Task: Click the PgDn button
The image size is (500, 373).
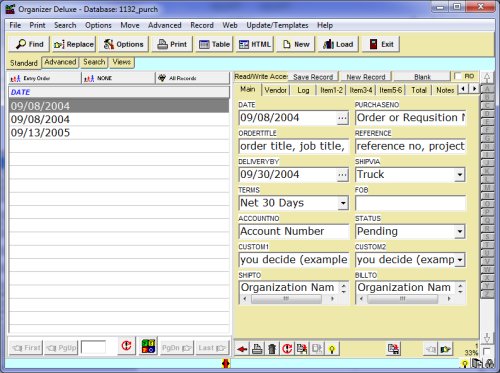Action: coord(176,348)
